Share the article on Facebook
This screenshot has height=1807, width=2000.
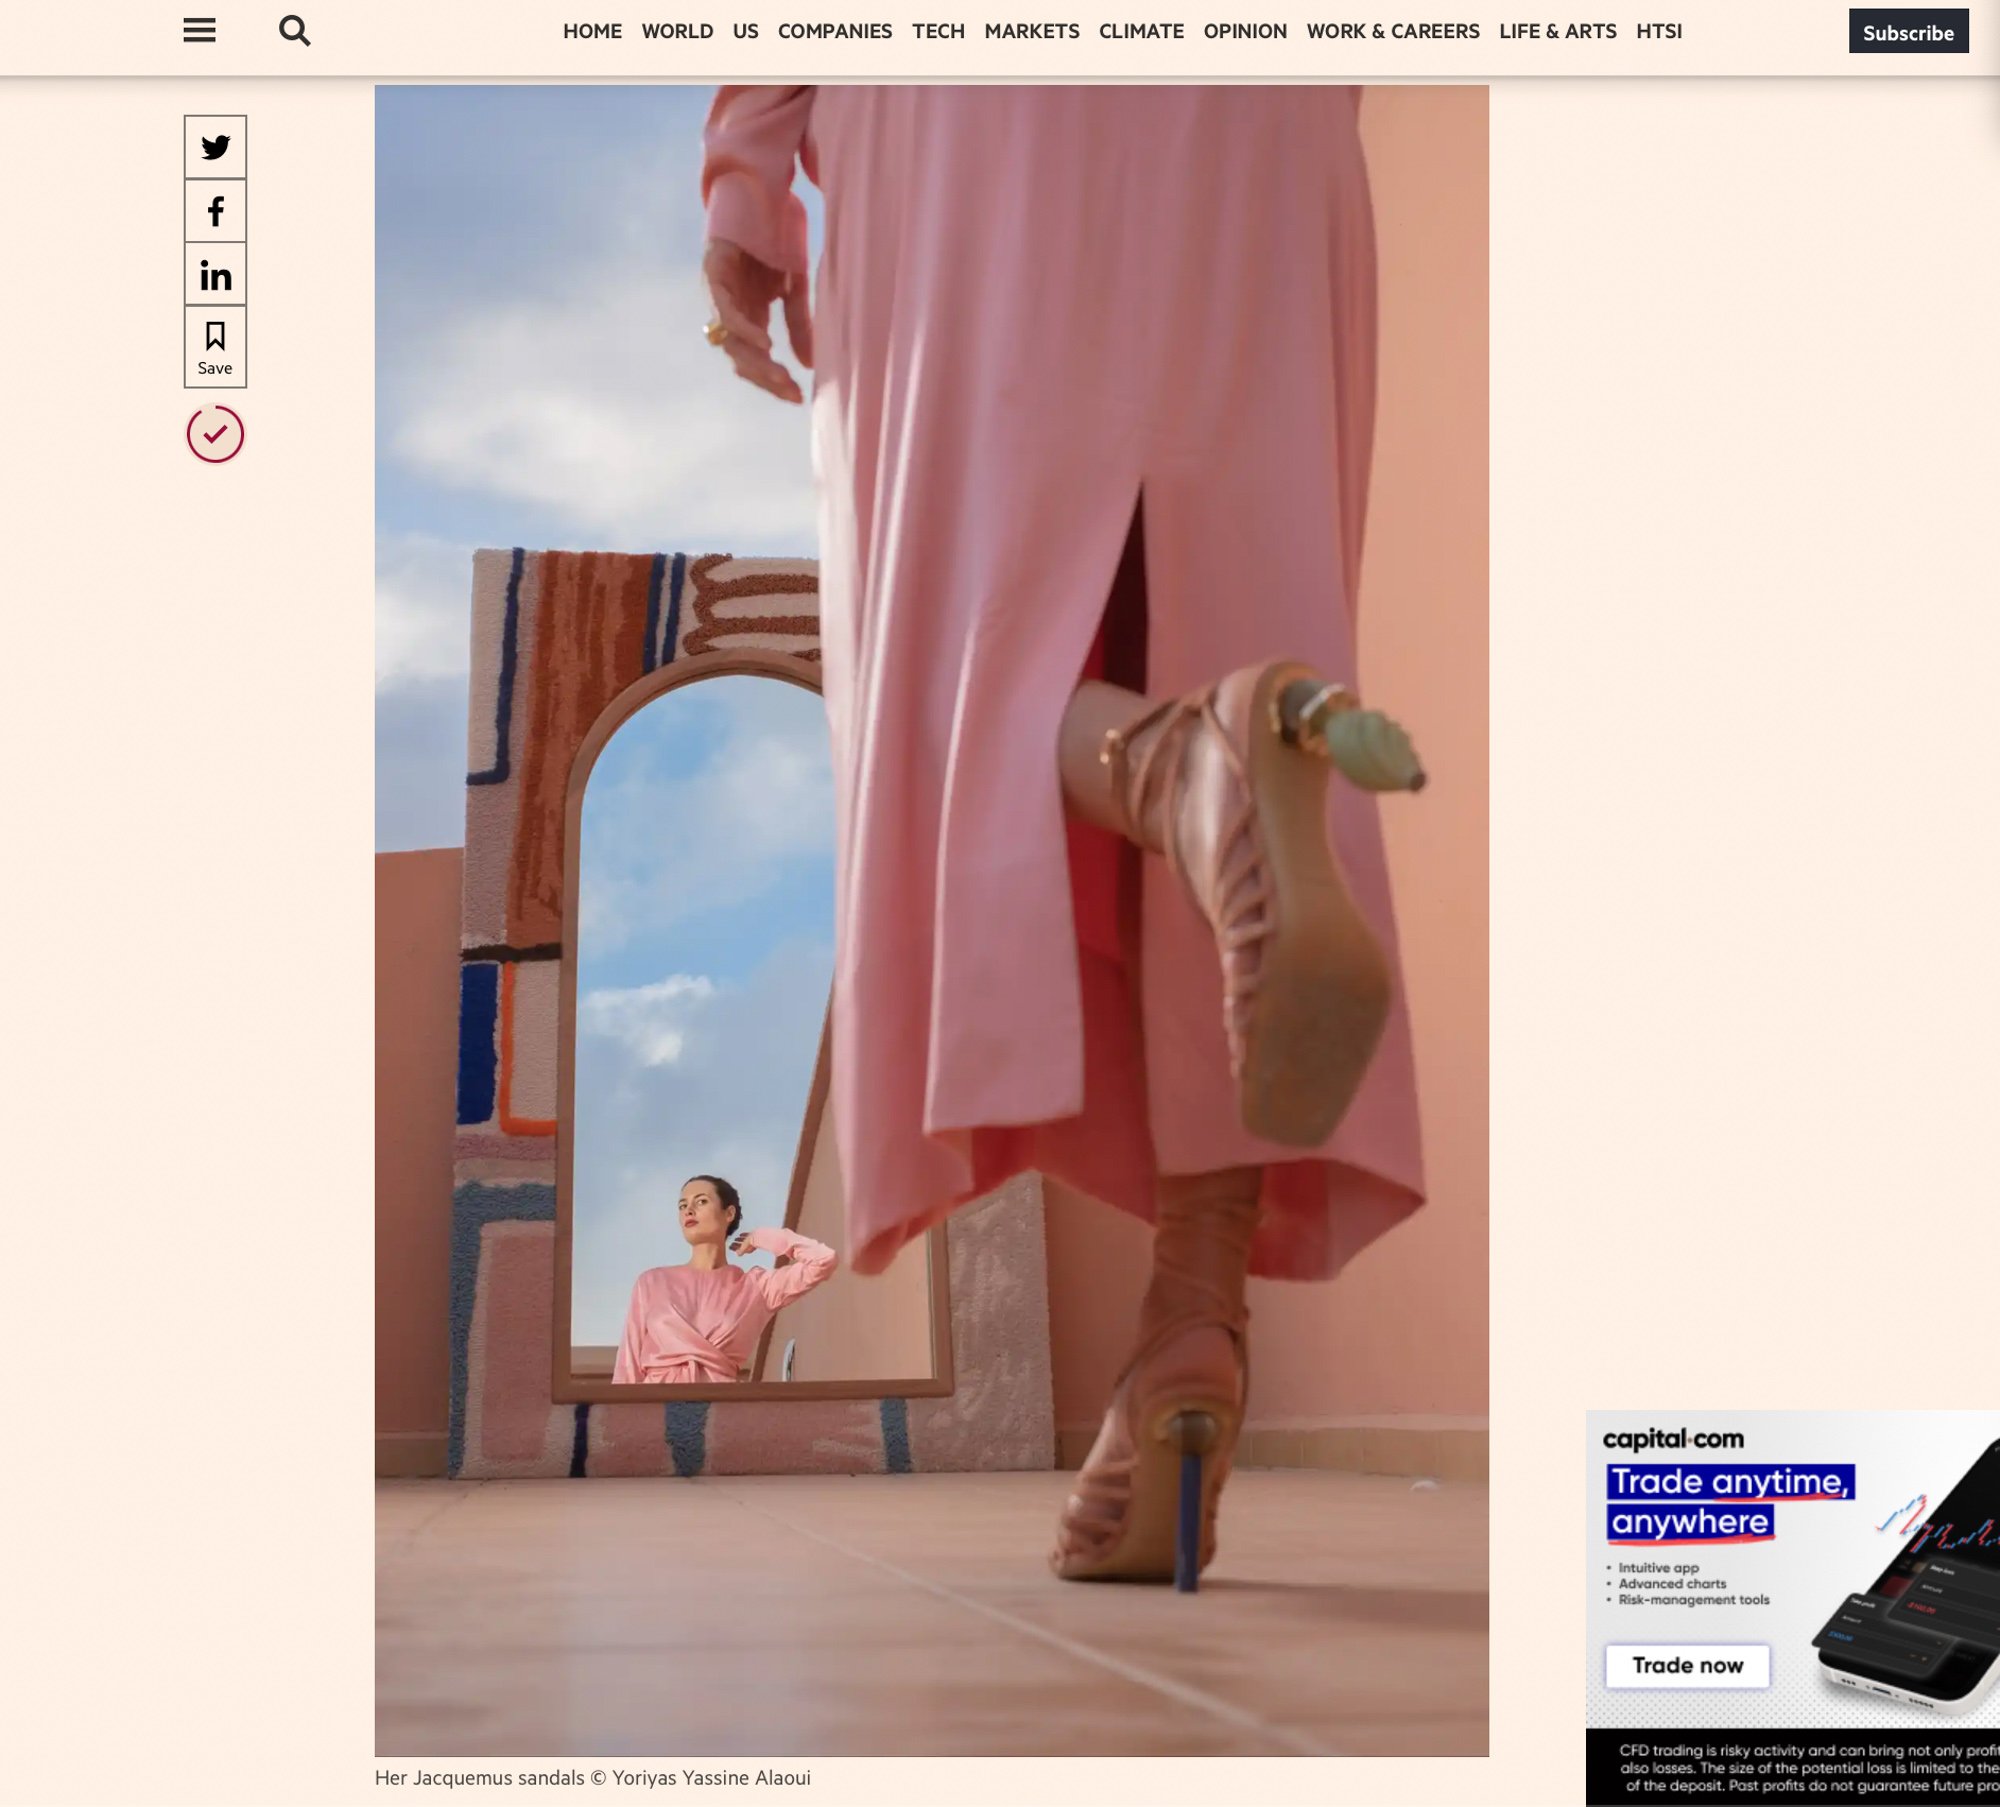pos(214,211)
